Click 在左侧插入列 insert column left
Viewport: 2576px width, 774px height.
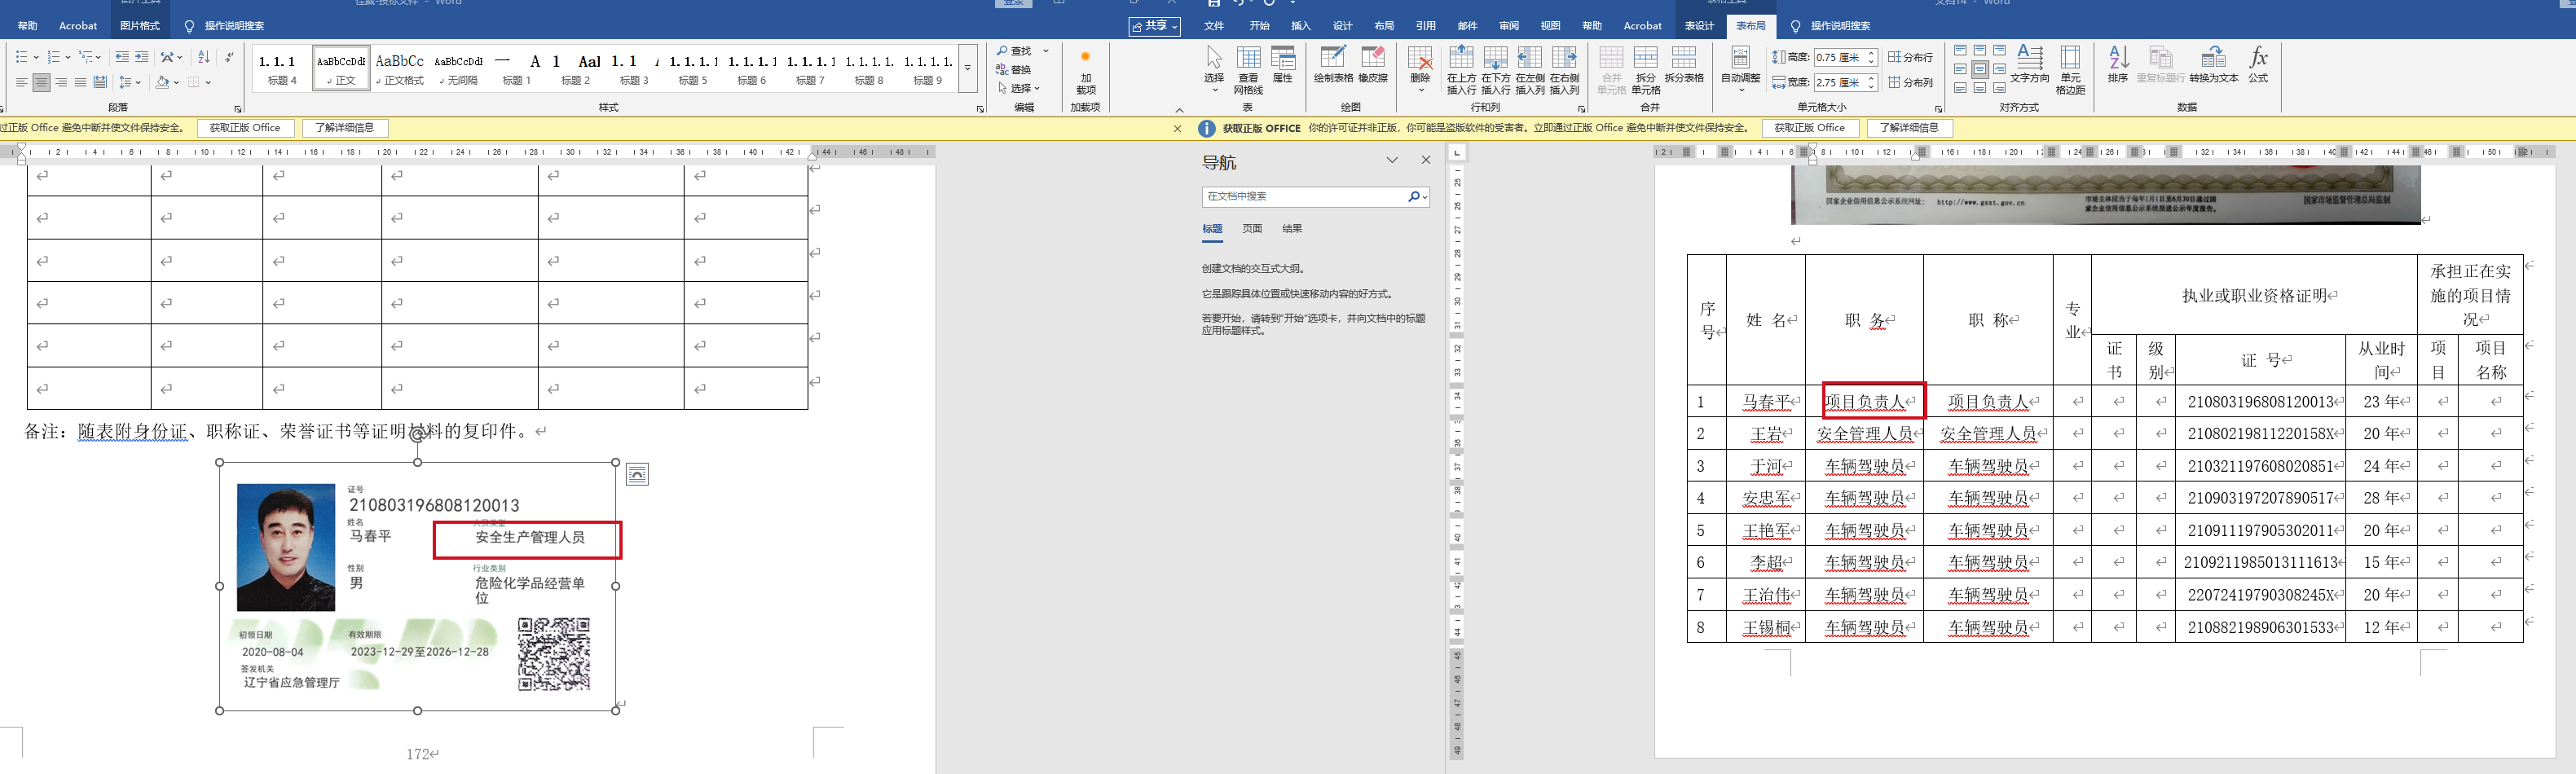pyautogui.click(x=1530, y=70)
